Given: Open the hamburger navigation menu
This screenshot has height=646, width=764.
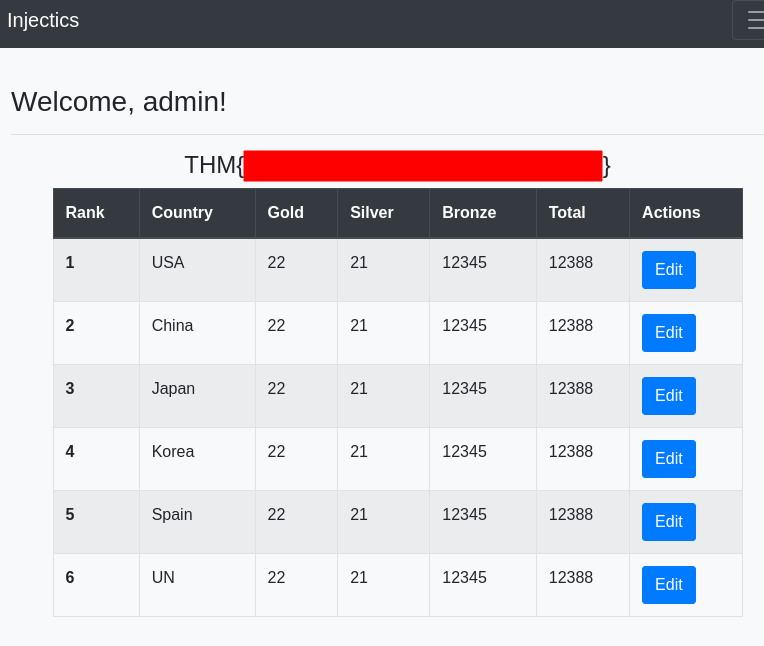Looking at the screenshot, I should coord(752,20).
